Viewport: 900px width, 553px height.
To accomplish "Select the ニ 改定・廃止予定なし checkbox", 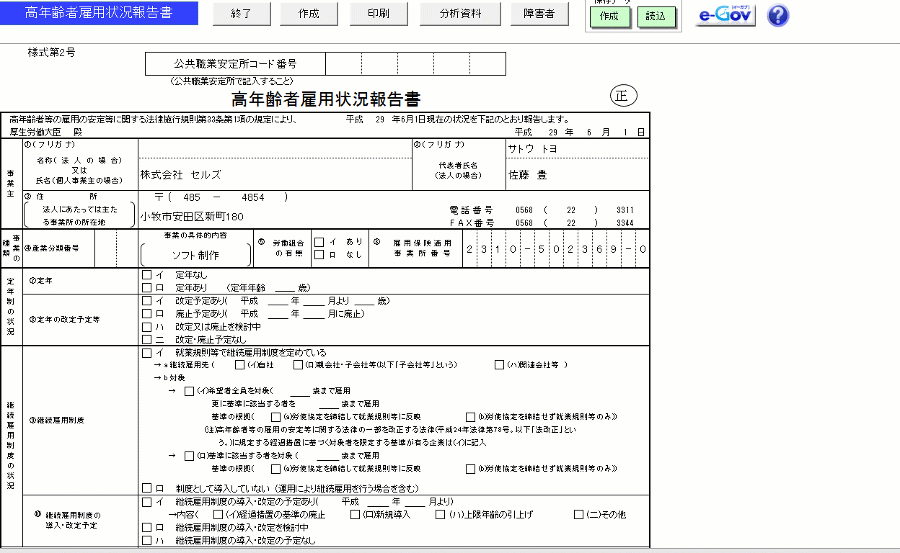I will coord(146,339).
